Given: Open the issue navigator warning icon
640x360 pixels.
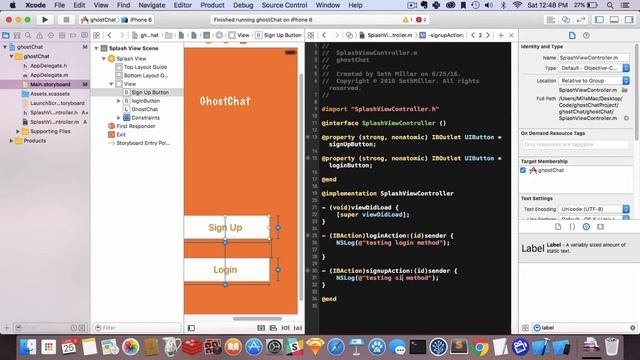Looking at the screenshot, I should click(x=40, y=36).
